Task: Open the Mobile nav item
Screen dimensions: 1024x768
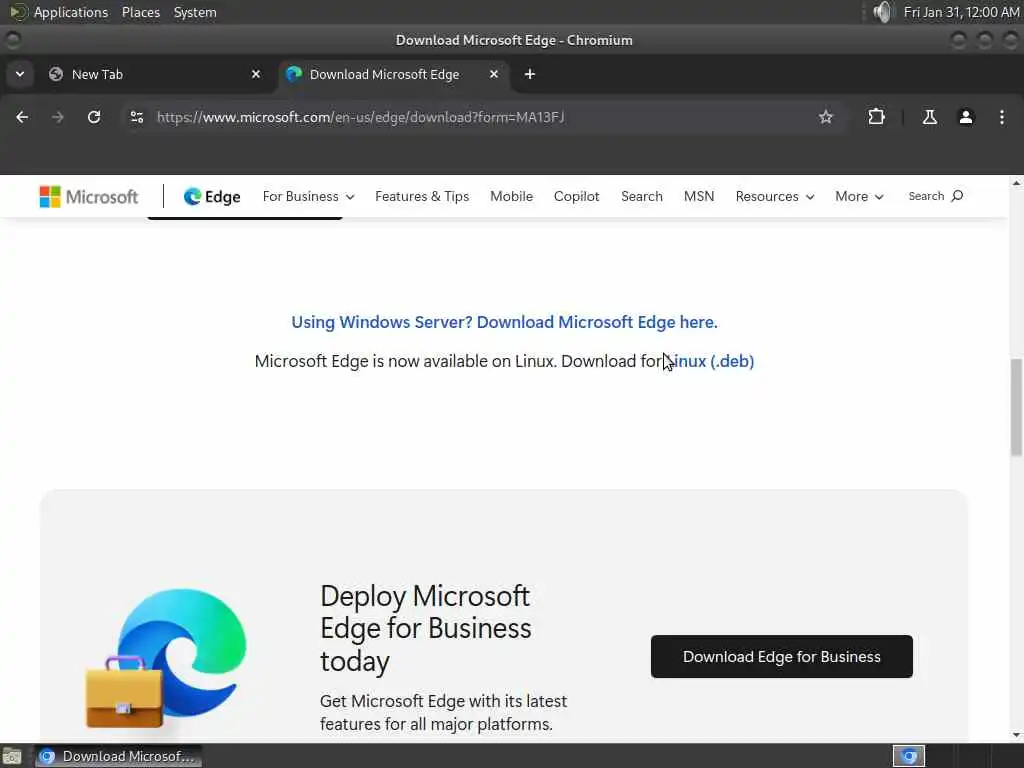Action: click(x=511, y=197)
